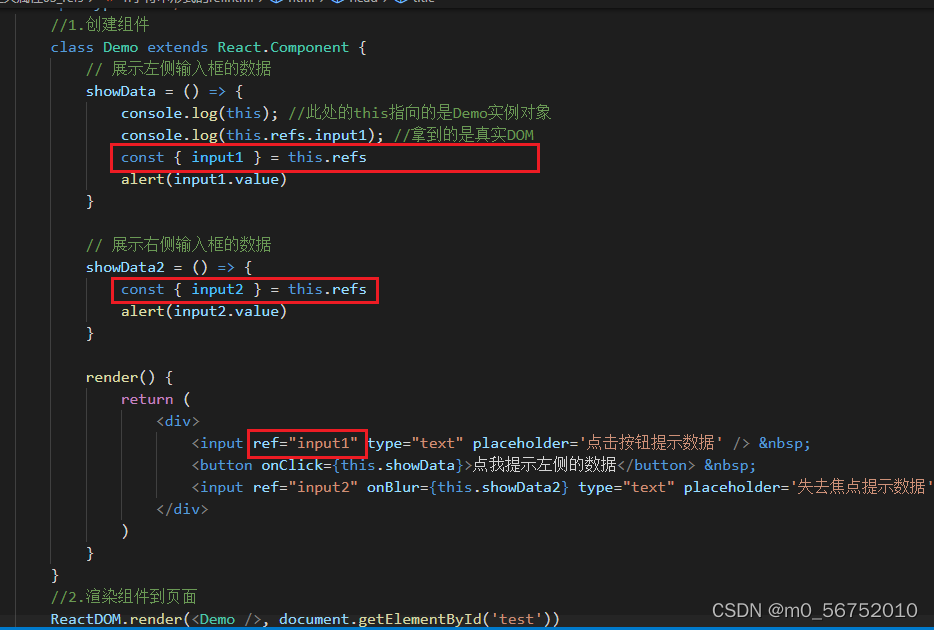Click the placeholder '点击按钮提示数据' string
934x630 pixels.
click(651, 444)
